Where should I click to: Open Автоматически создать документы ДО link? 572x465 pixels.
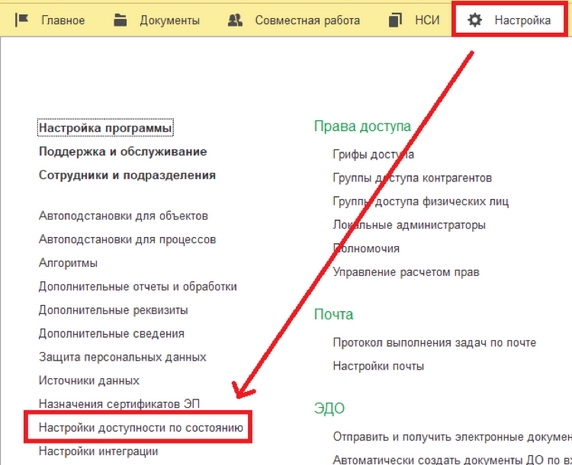coord(452,460)
